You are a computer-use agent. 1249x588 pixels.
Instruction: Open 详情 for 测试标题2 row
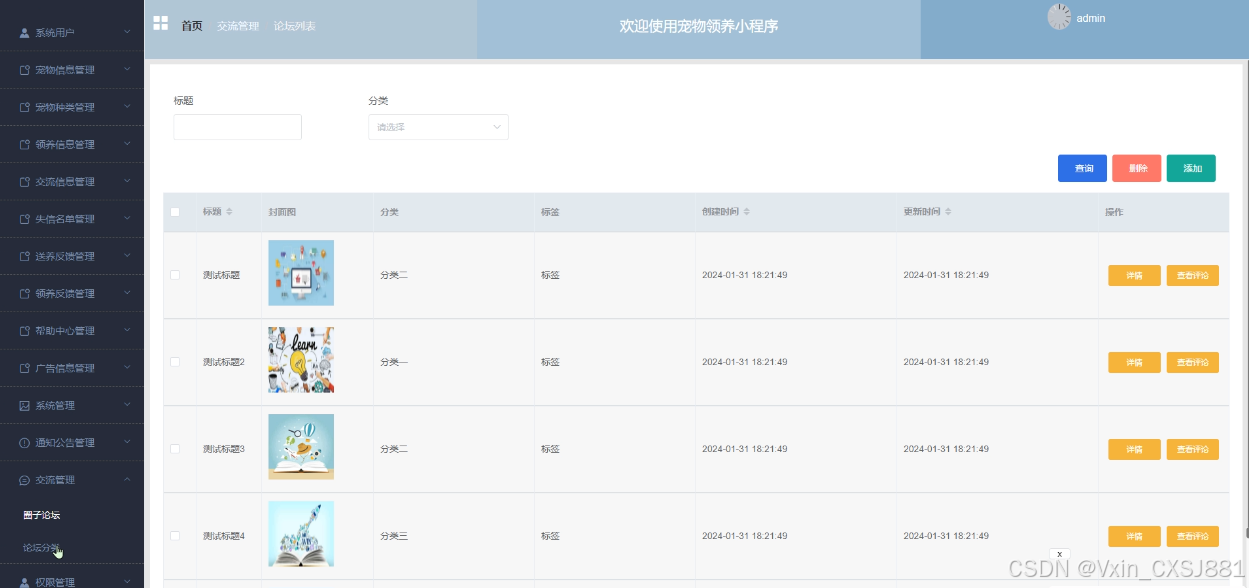(x=1134, y=362)
